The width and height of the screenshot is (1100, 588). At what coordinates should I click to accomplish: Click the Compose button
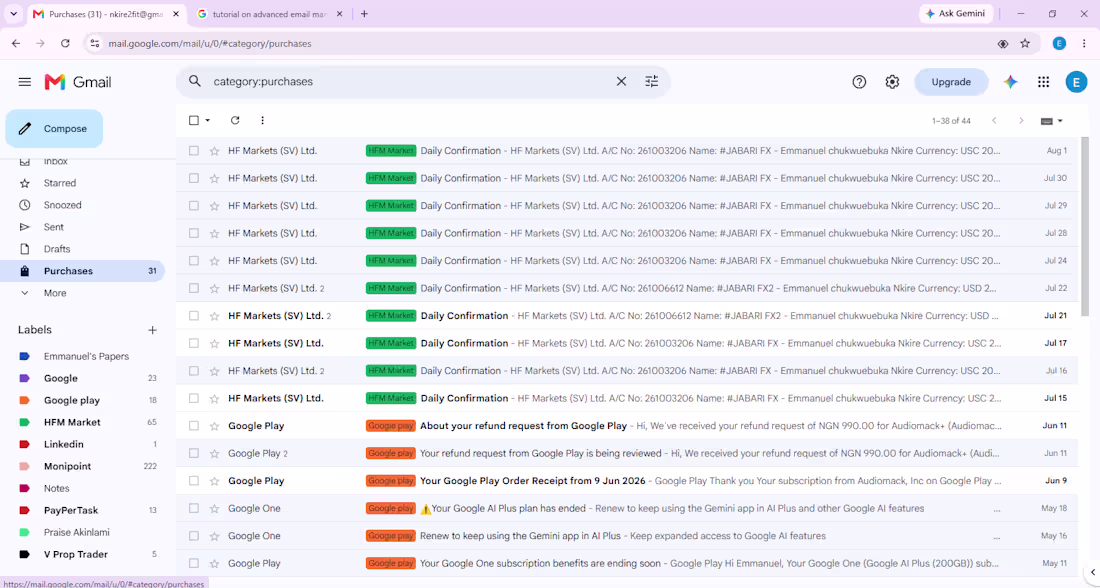pyautogui.click(x=54, y=129)
